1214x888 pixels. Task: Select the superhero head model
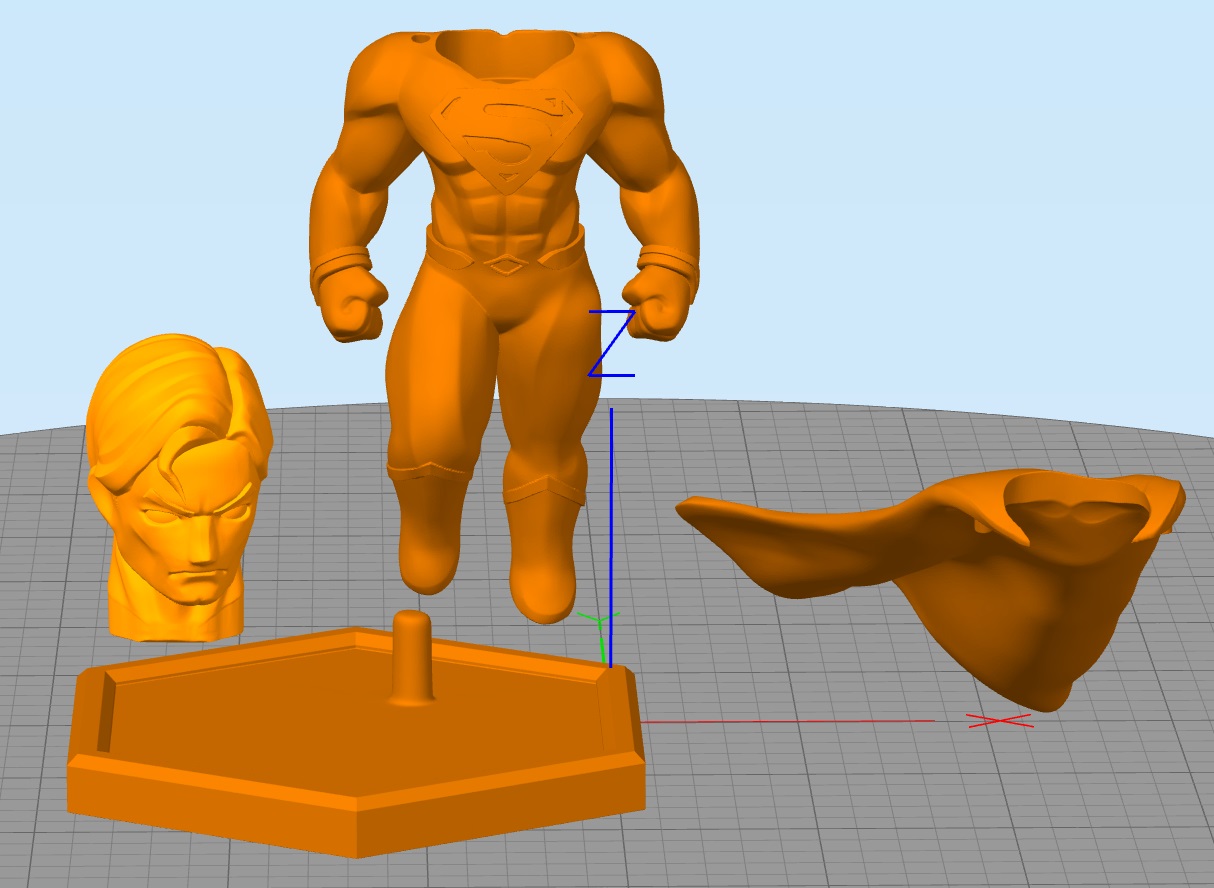[178, 486]
